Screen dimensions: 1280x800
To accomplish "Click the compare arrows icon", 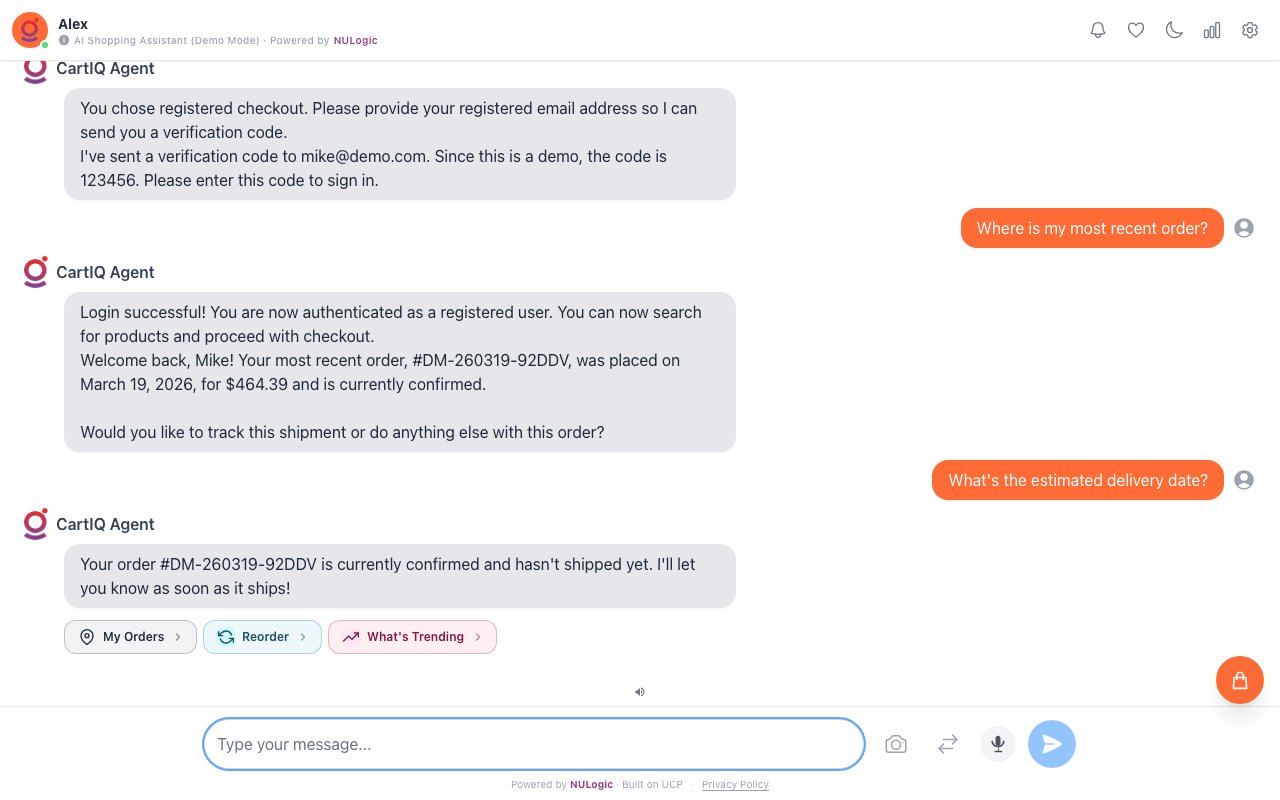I will pos(947,744).
